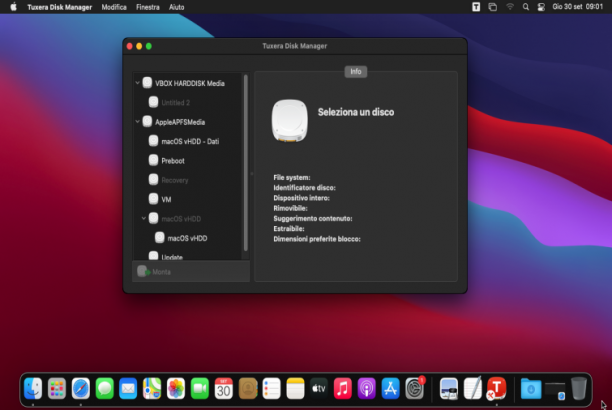
Task: Open Apple TV from the Dock
Action: click(319, 389)
